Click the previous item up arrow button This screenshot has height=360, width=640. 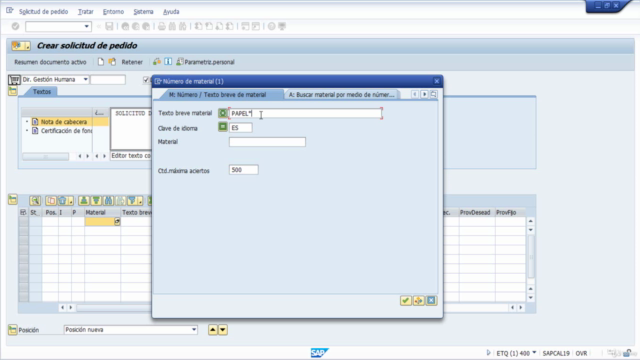(213, 330)
